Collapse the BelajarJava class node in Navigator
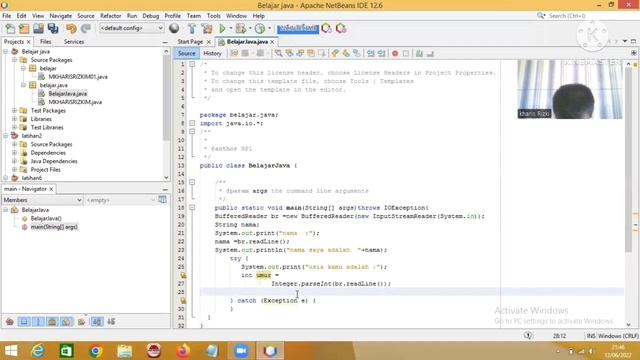Screen dimensions: 640x360 tap(6, 210)
